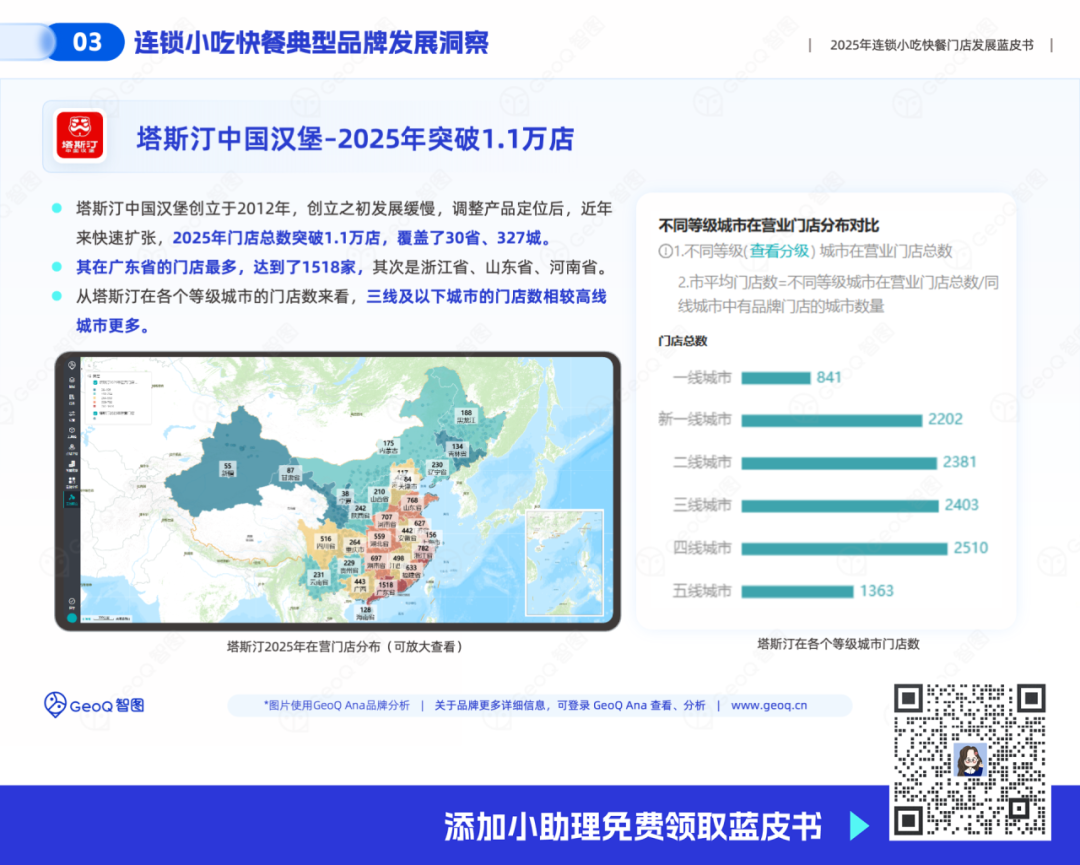The image size is (1080, 865).
Task: Select the highlighted active tool in map sidebar
Action: click(x=72, y=500)
